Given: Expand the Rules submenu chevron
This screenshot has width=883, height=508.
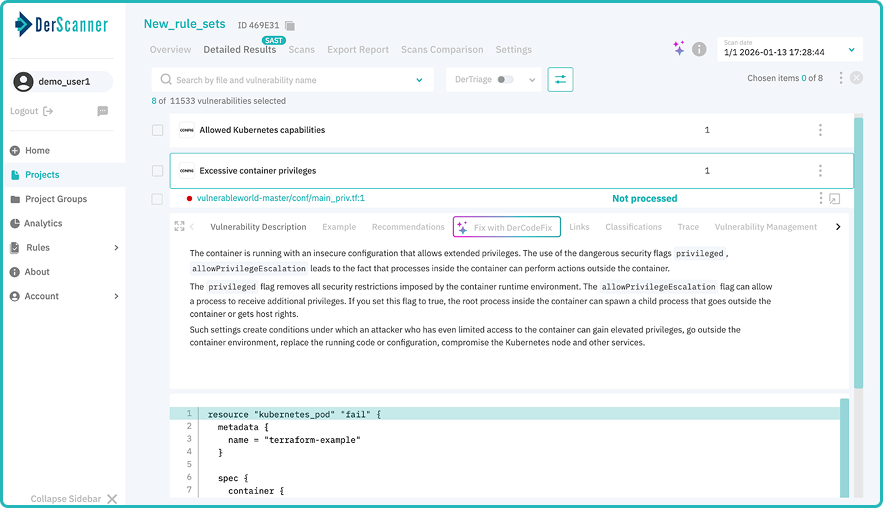Looking at the screenshot, I should [117, 247].
